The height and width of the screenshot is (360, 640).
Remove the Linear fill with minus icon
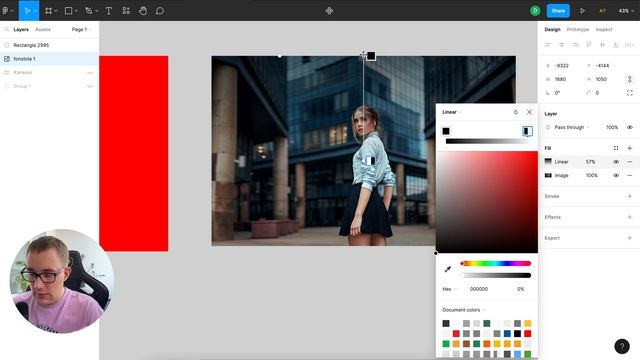coord(629,162)
